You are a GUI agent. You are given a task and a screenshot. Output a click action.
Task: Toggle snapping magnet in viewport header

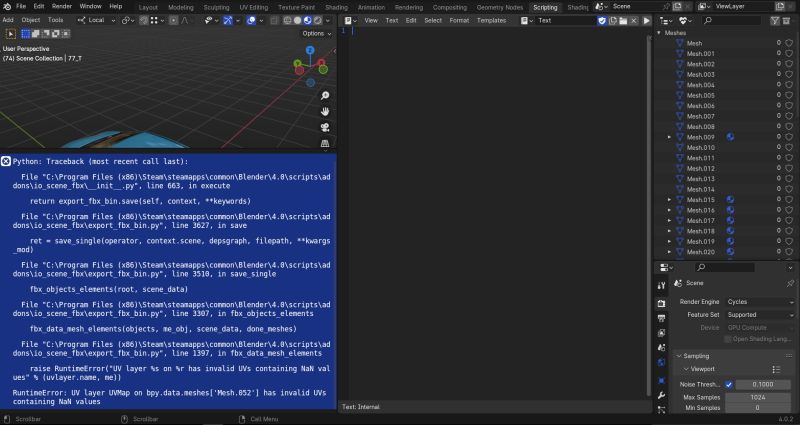click(x=144, y=21)
